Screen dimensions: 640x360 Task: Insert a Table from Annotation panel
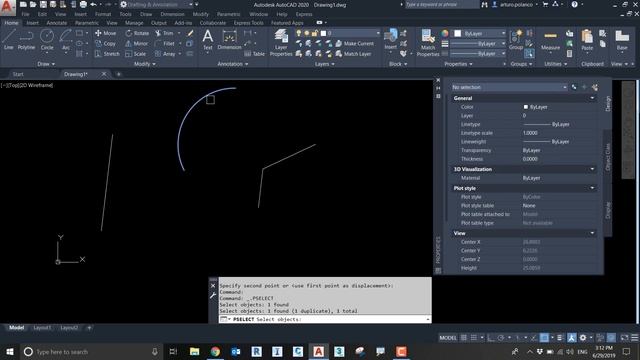254,54
